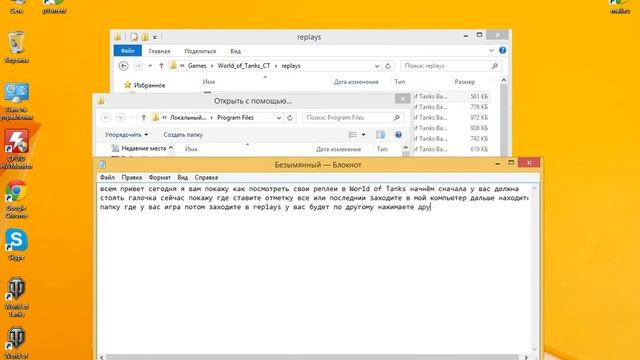Select the replay file sized 561 КБ
This screenshot has height=360, width=640.
[451, 96]
